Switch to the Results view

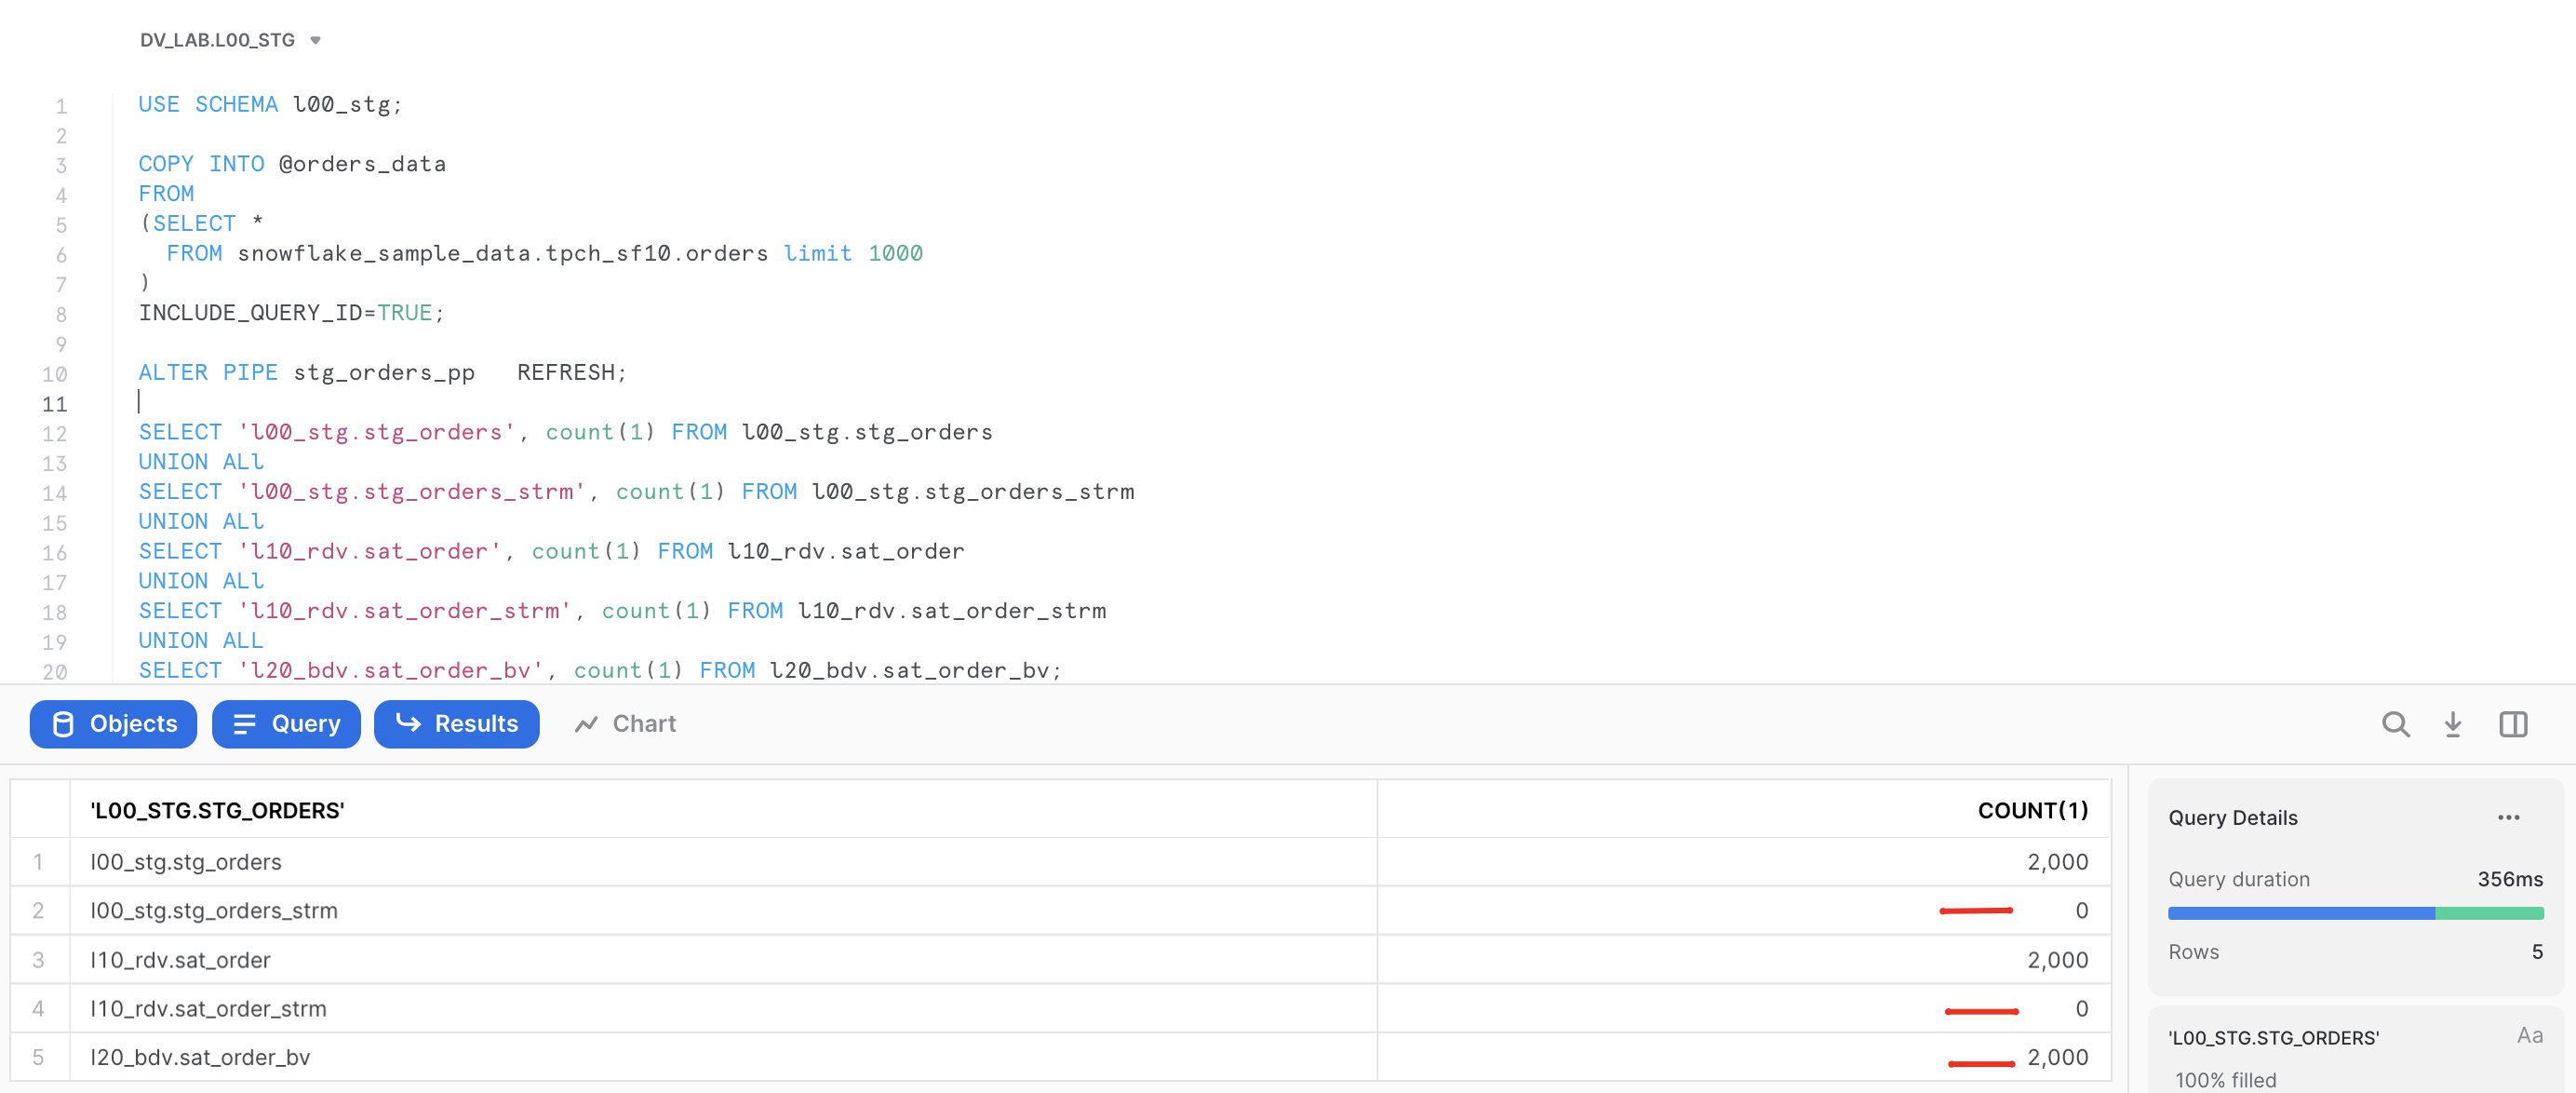tap(457, 724)
